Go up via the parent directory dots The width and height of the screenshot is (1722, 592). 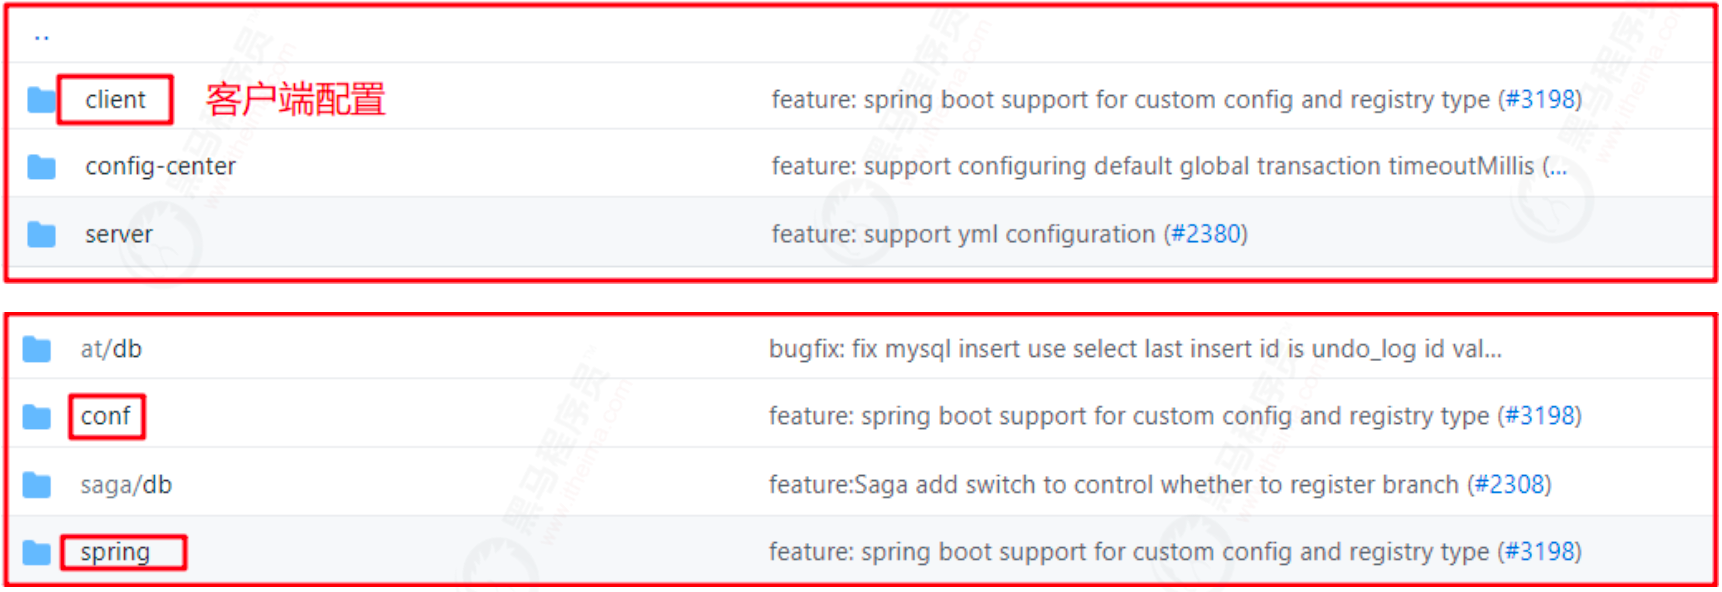point(41,38)
